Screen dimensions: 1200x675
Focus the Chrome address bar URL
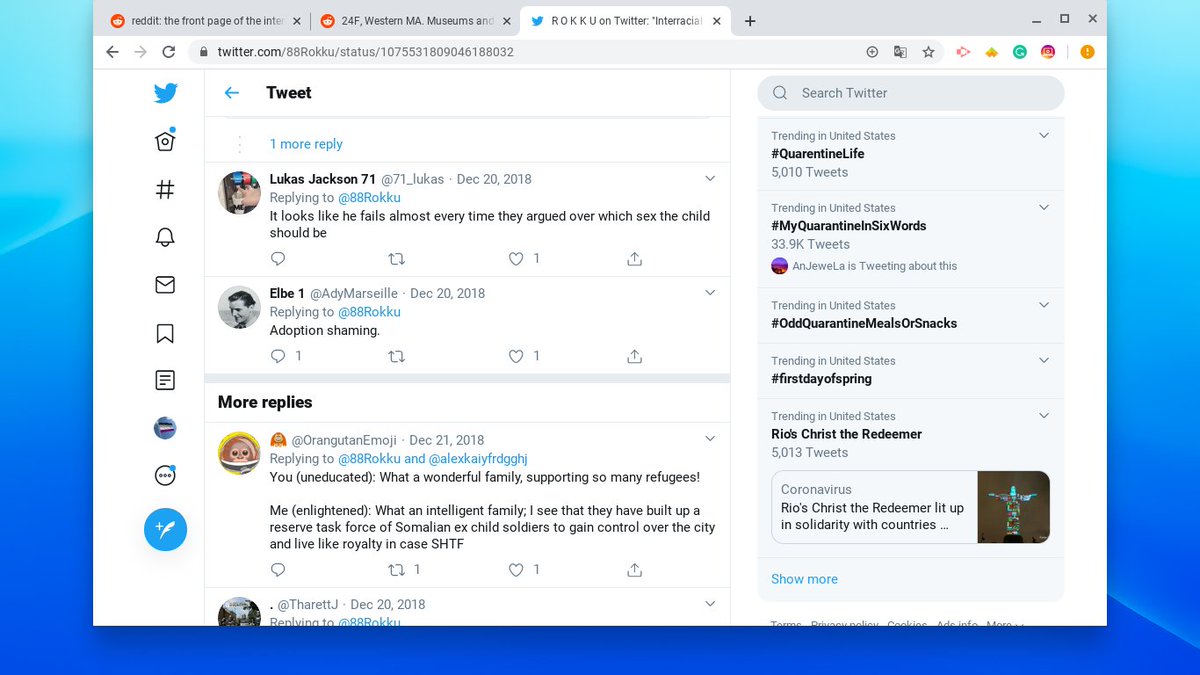366,52
